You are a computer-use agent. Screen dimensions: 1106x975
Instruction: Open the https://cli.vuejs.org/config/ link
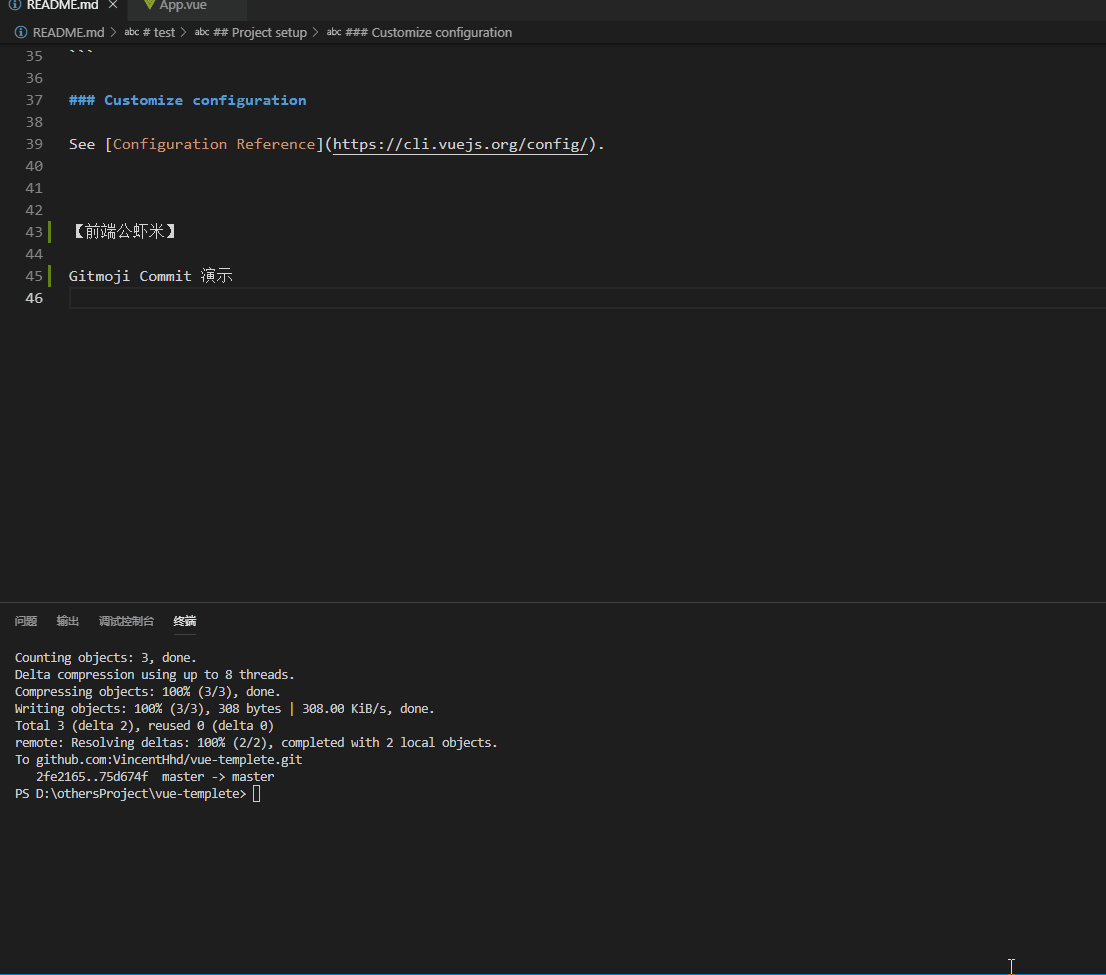(x=460, y=144)
